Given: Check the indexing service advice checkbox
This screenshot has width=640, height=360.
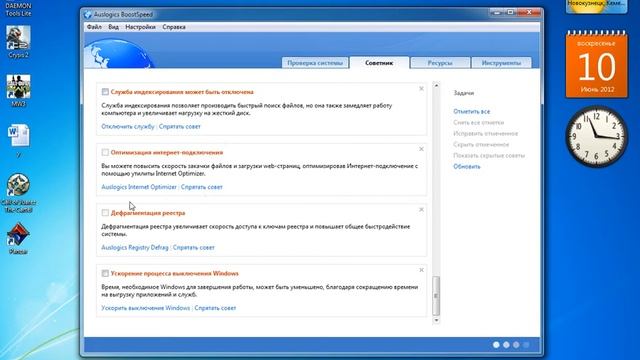Looking at the screenshot, I should pos(105,92).
